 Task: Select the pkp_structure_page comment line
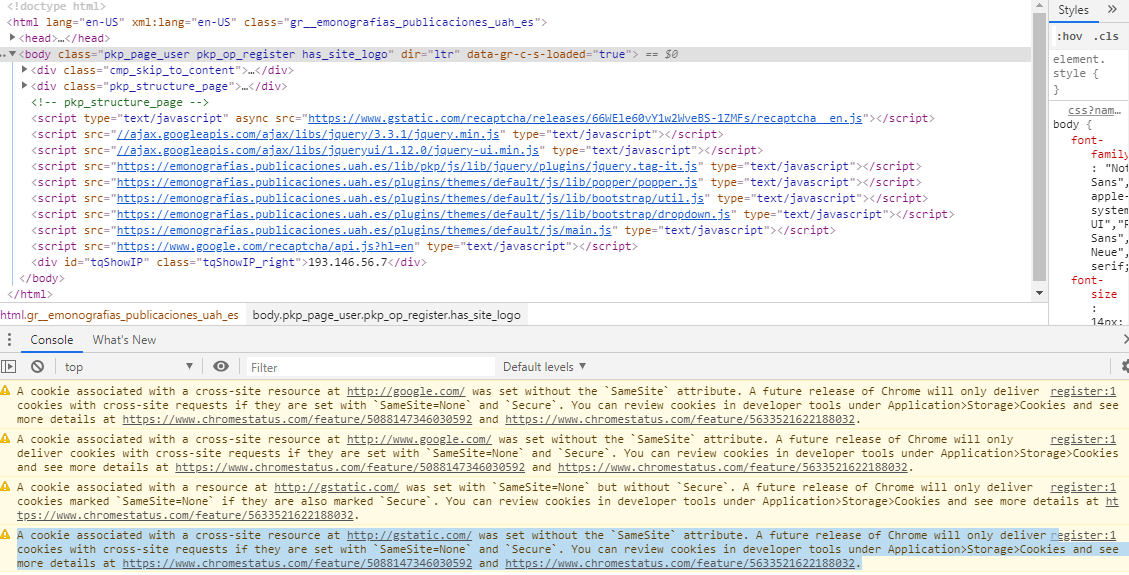click(x=121, y=102)
